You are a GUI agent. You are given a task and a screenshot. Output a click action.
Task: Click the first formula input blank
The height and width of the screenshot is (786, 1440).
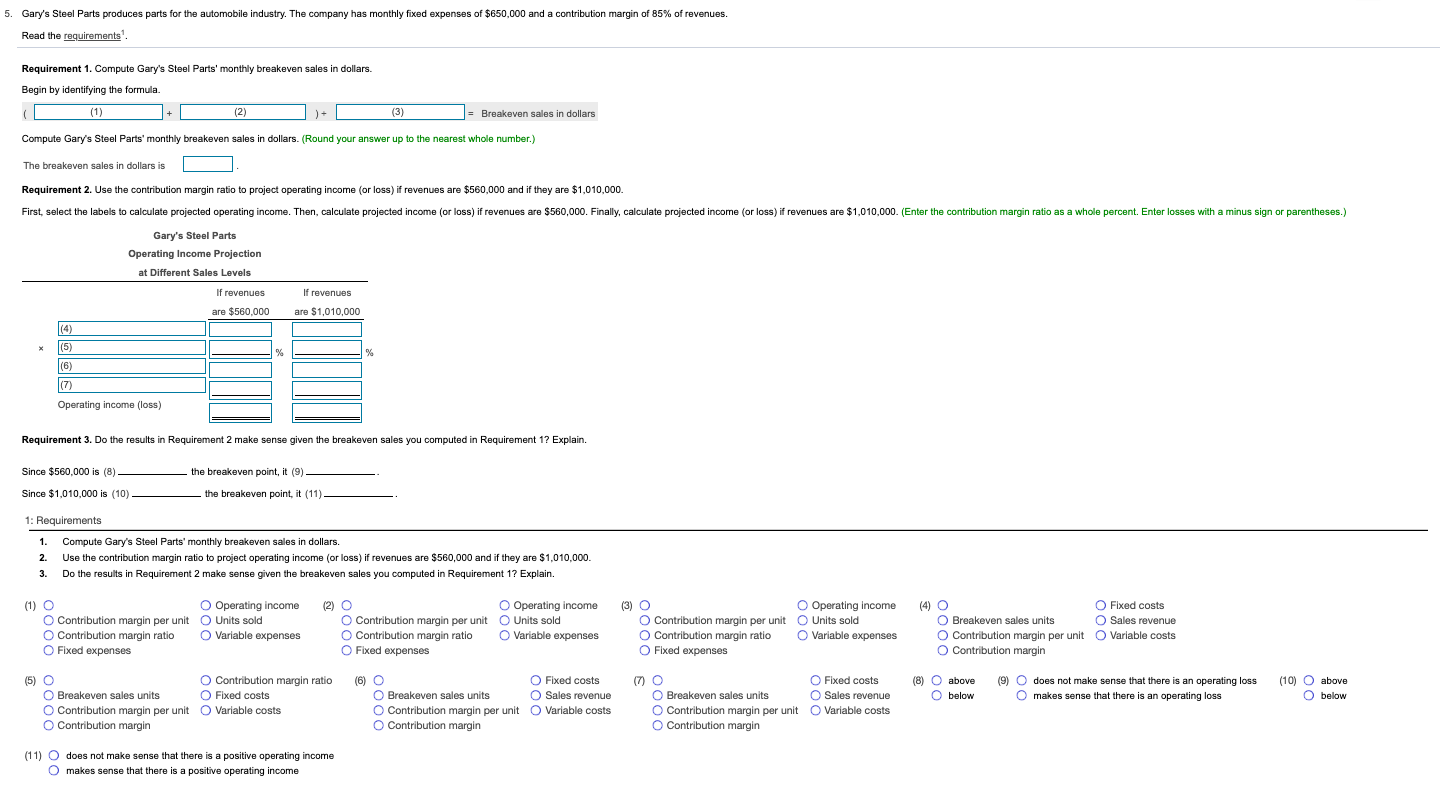point(97,111)
